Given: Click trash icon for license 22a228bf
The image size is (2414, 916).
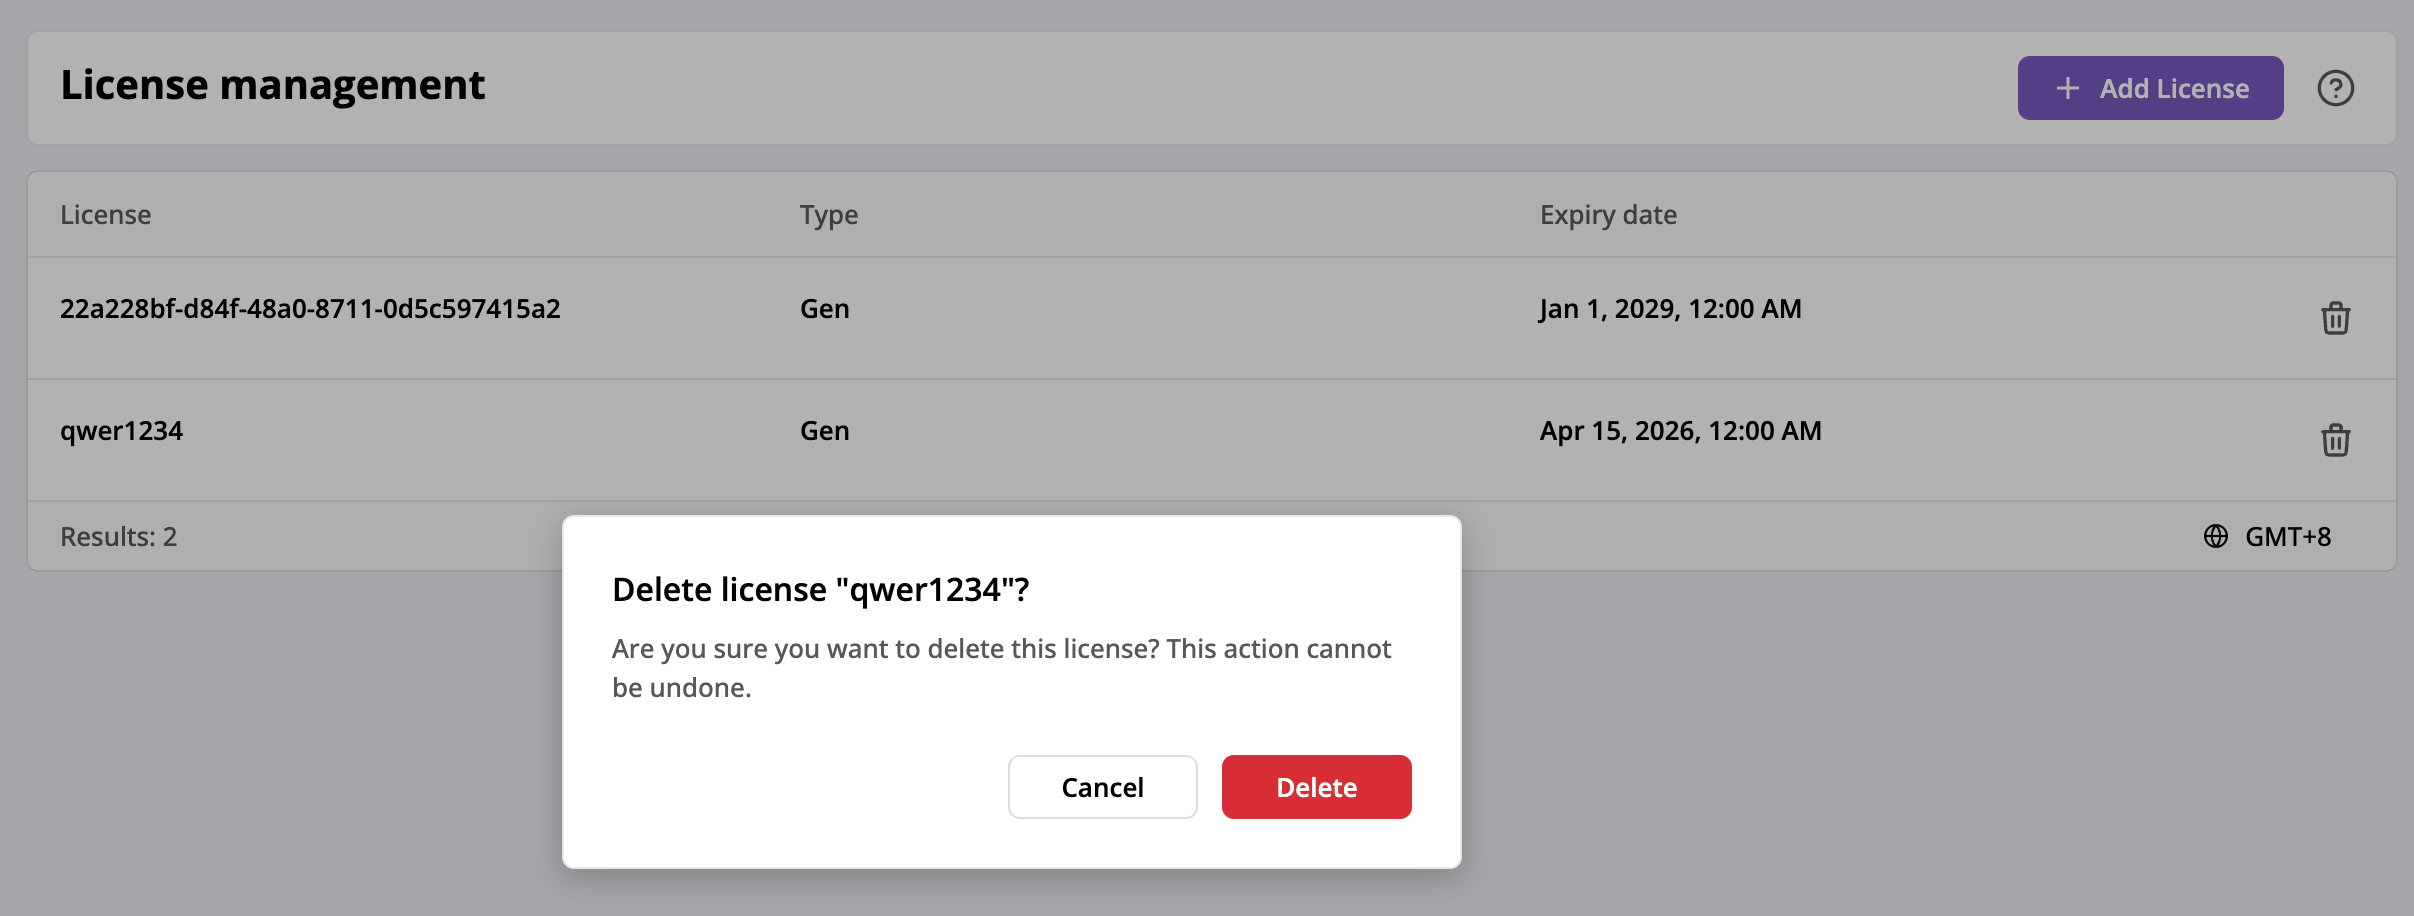Looking at the screenshot, I should tap(2334, 318).
